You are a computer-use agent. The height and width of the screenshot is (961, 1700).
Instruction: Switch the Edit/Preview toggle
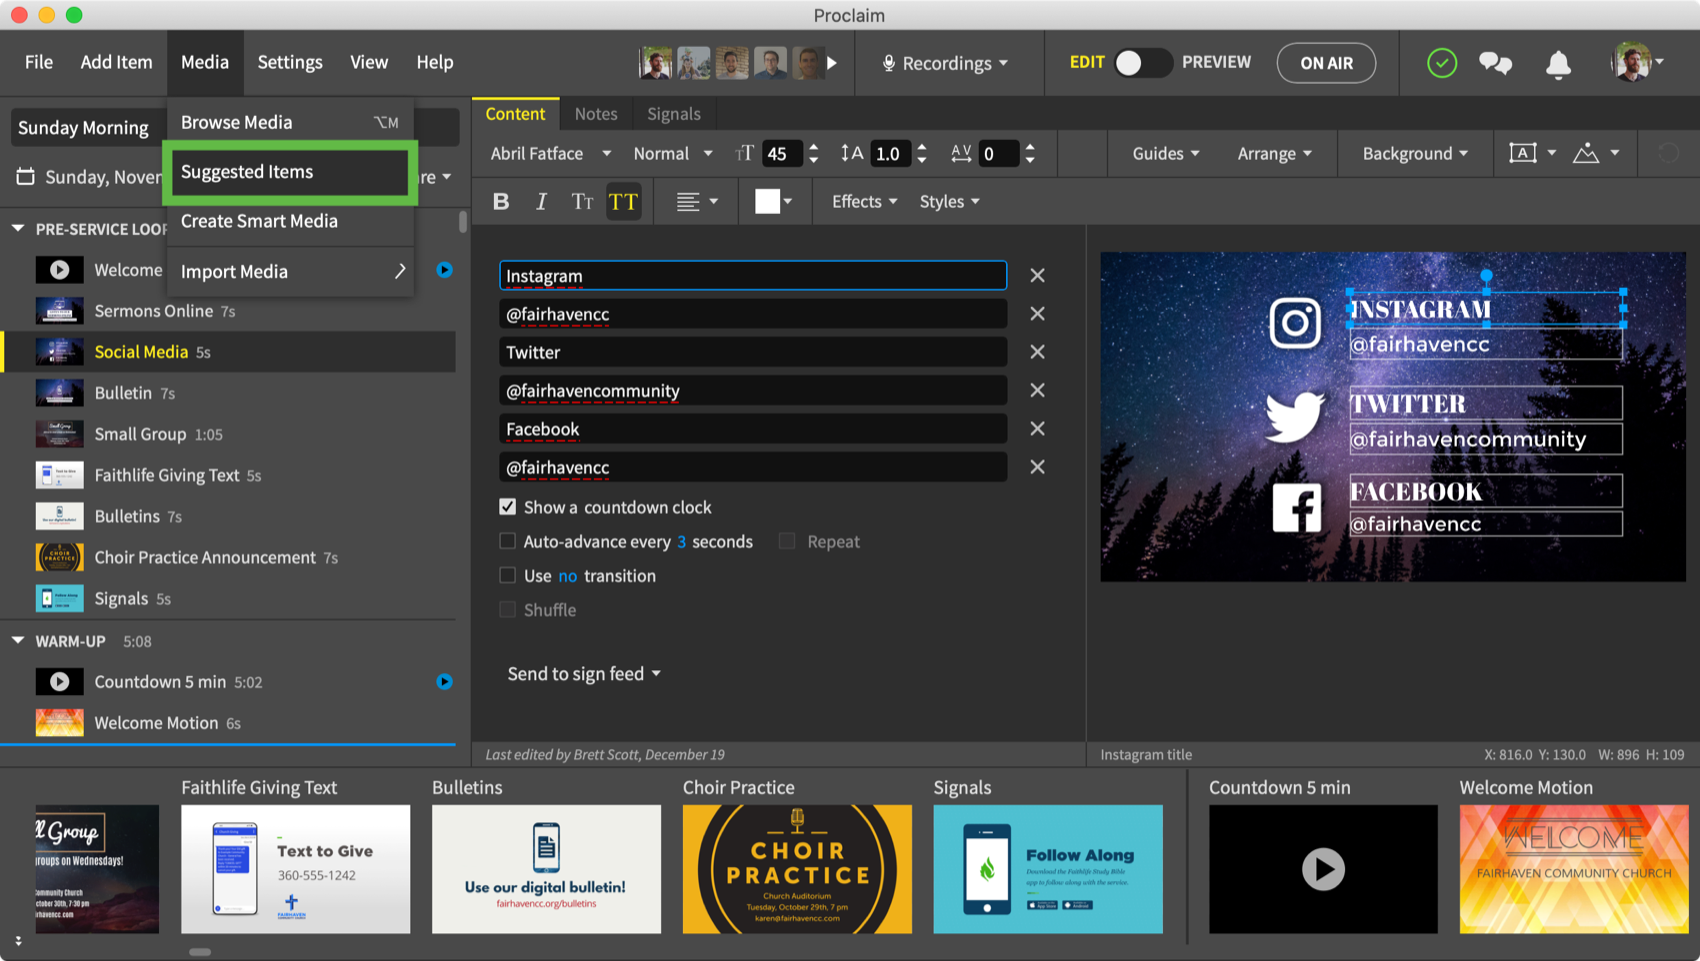point(1143,62)
